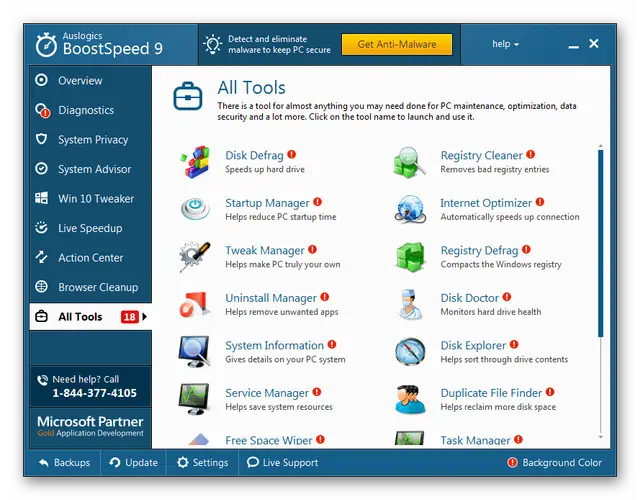Open the Disk Explorer compass icon
This screenshot has width=640, height=500.
click(410, 352)
